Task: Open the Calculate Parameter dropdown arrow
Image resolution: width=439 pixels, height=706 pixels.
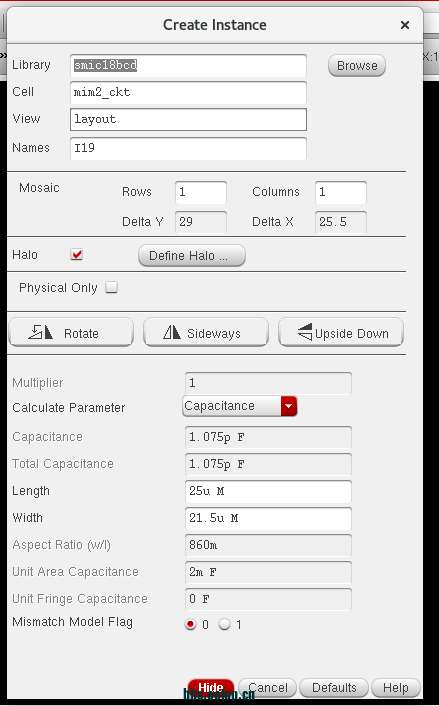Action: tap(289, 406)
